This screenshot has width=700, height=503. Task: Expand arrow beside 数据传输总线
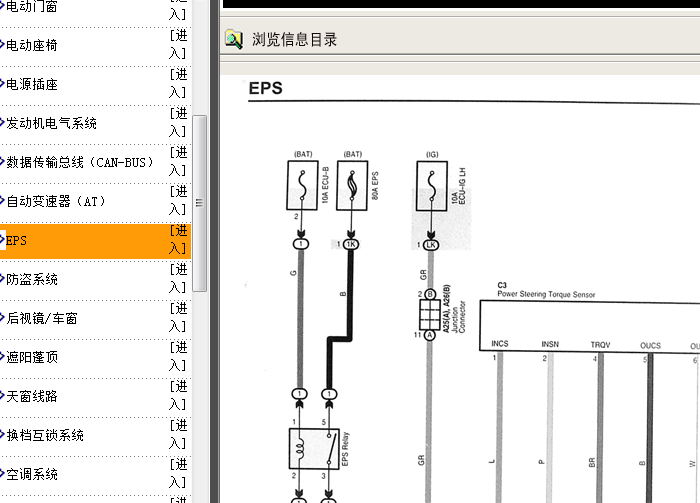click(2, 162)
